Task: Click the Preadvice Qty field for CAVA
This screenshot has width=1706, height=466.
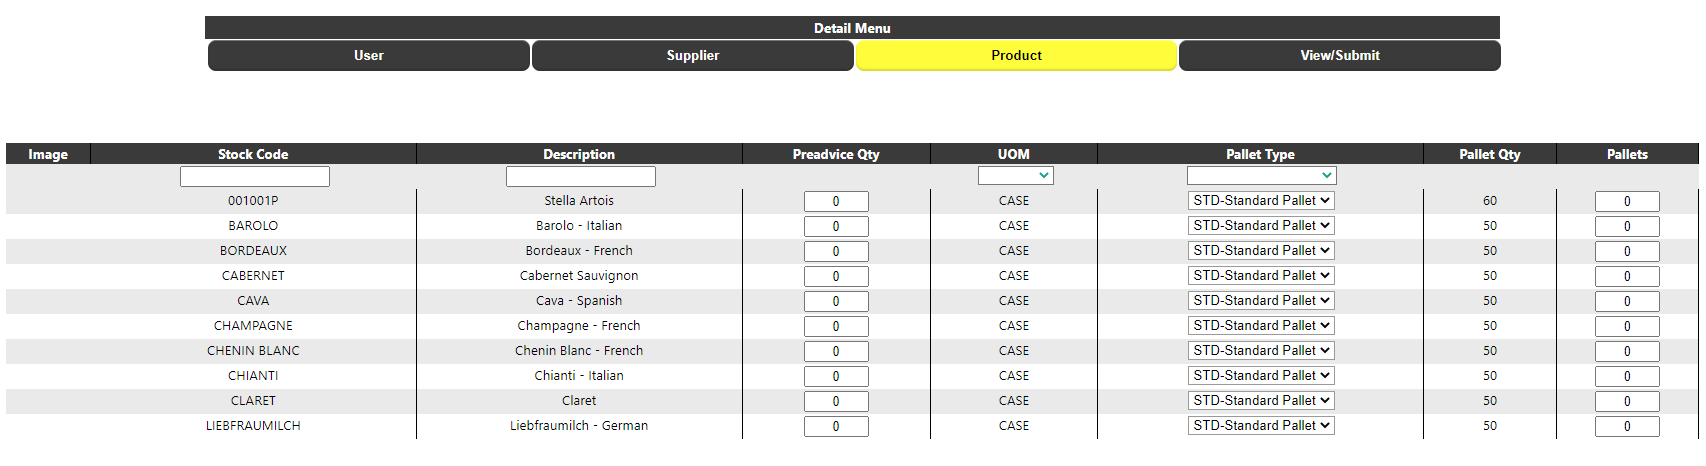Action: [836, 301]
